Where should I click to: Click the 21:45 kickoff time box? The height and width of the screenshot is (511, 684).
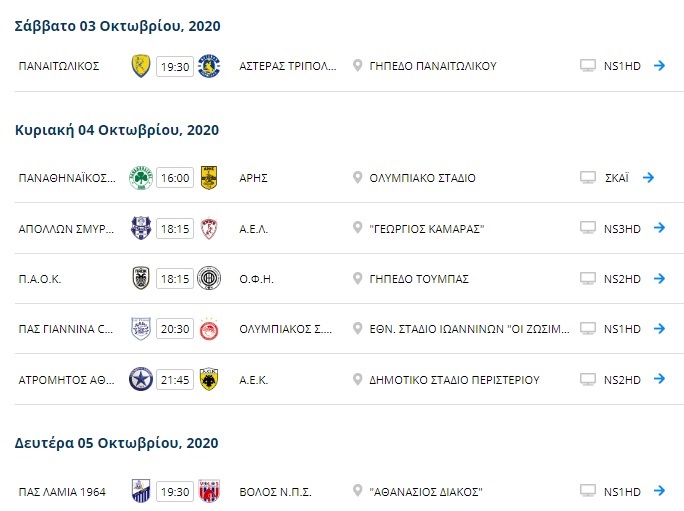(x=175, y=380)
